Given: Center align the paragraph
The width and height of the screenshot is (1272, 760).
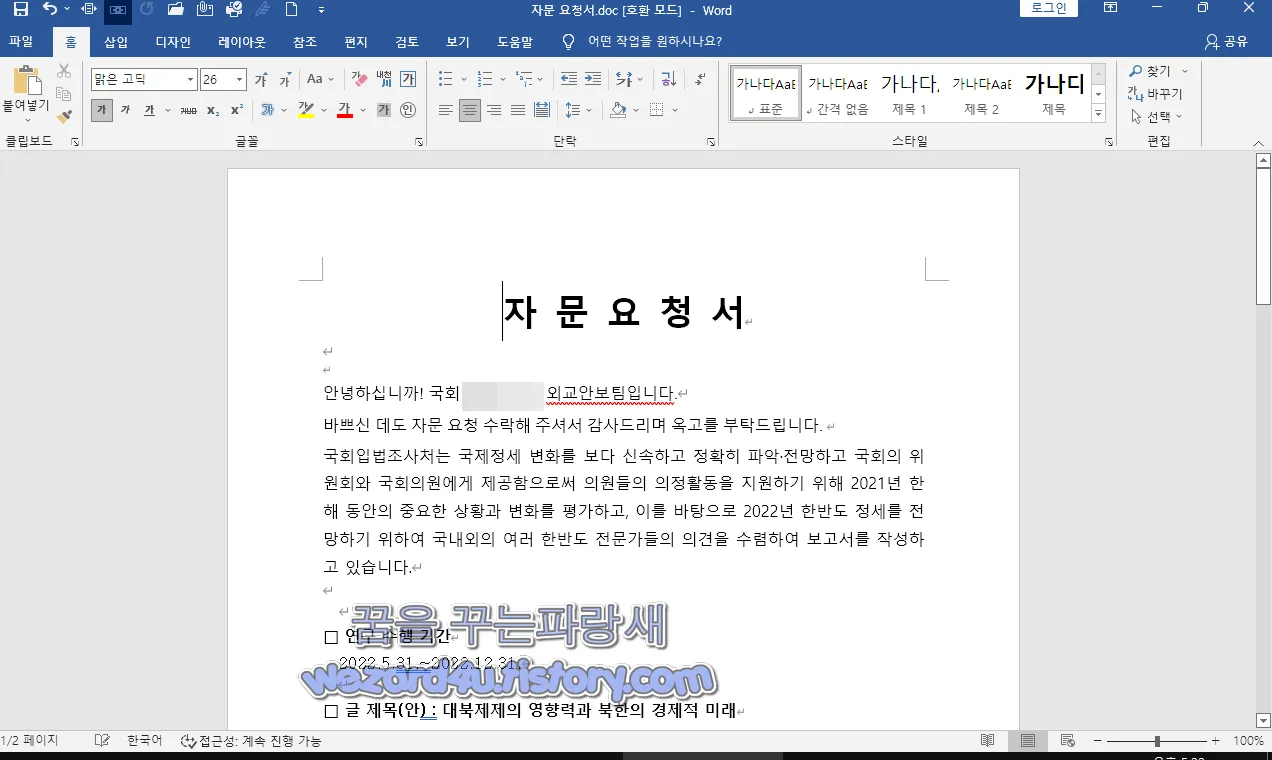Looking at the screenshot, I should 470,110.
